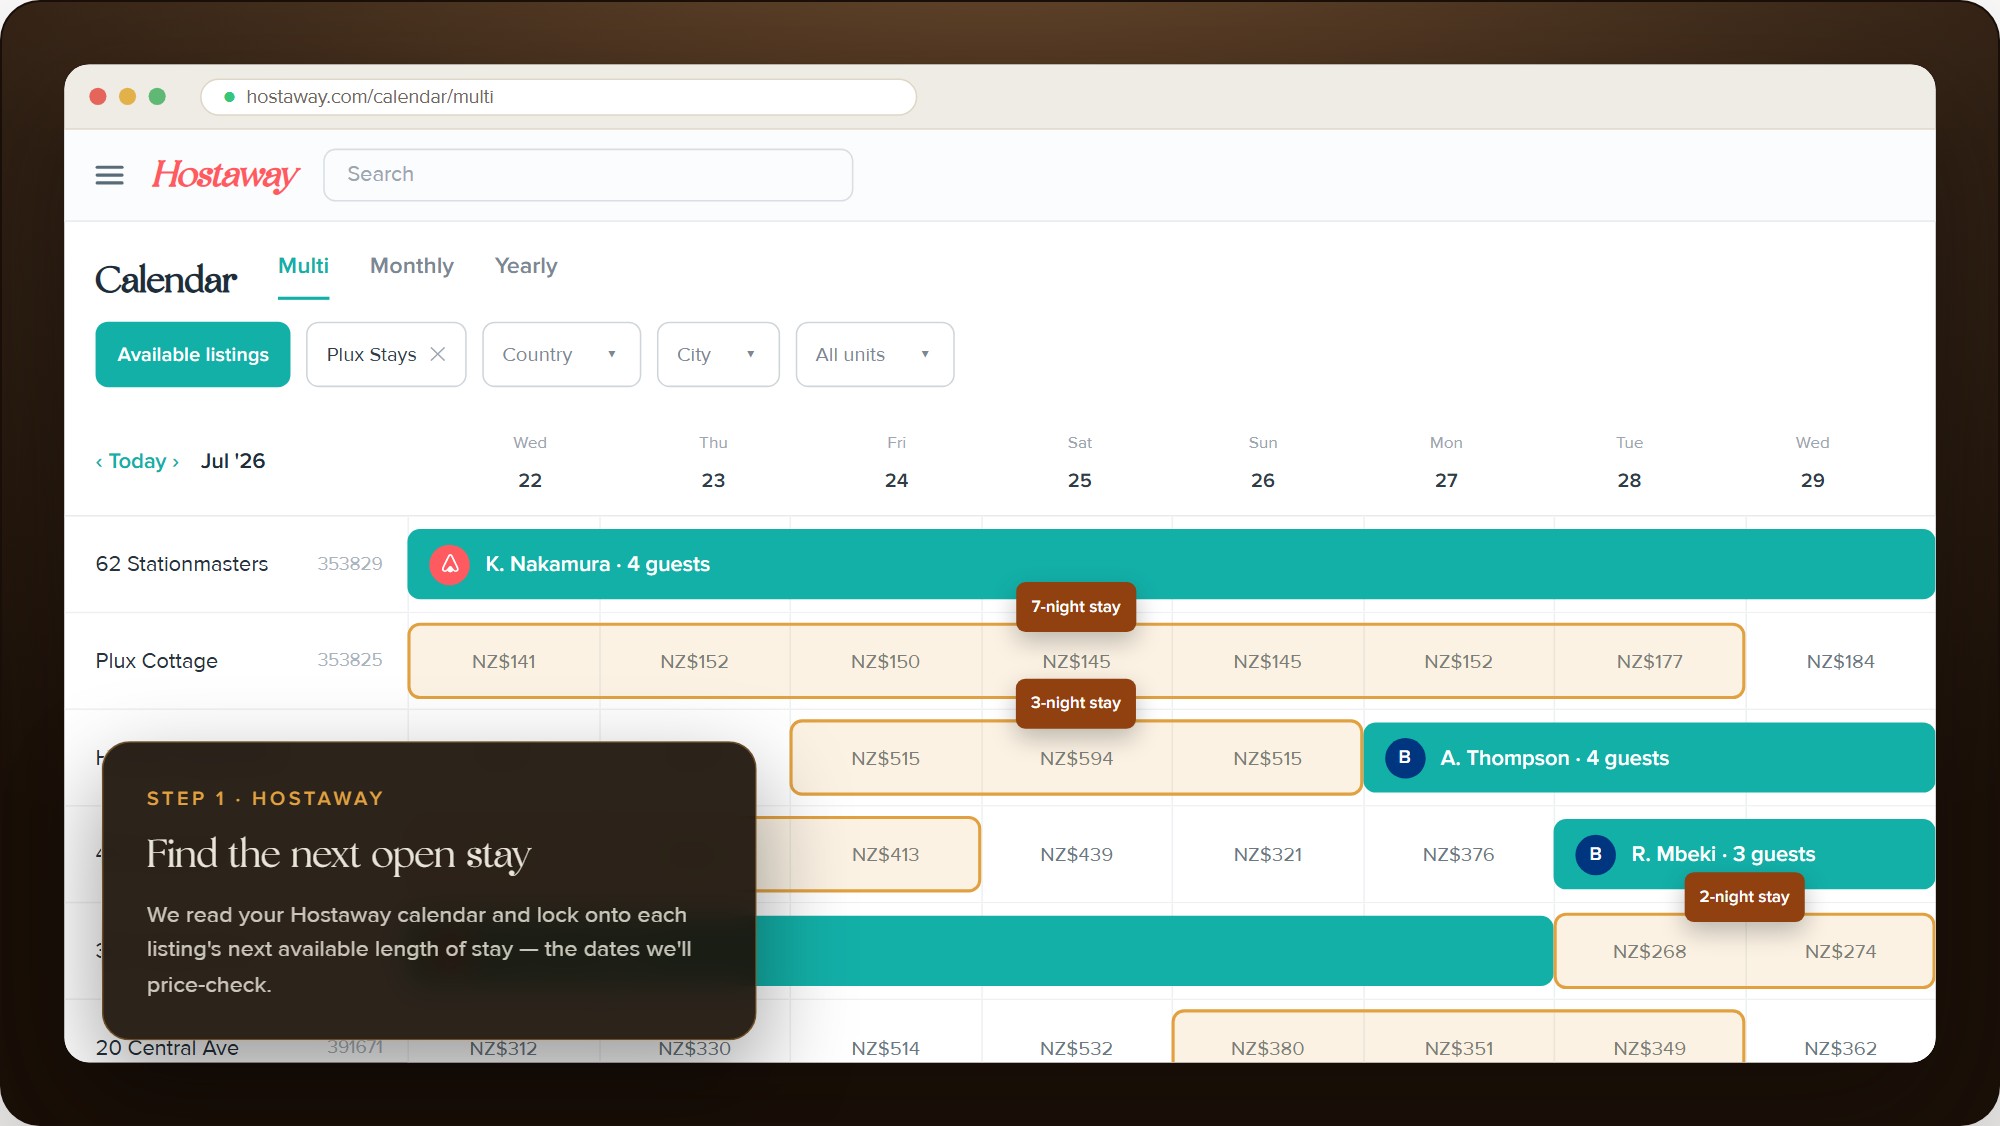Click the NZ$321 price cell
Viewport: 2000px width, 1126px height.
1267,854
